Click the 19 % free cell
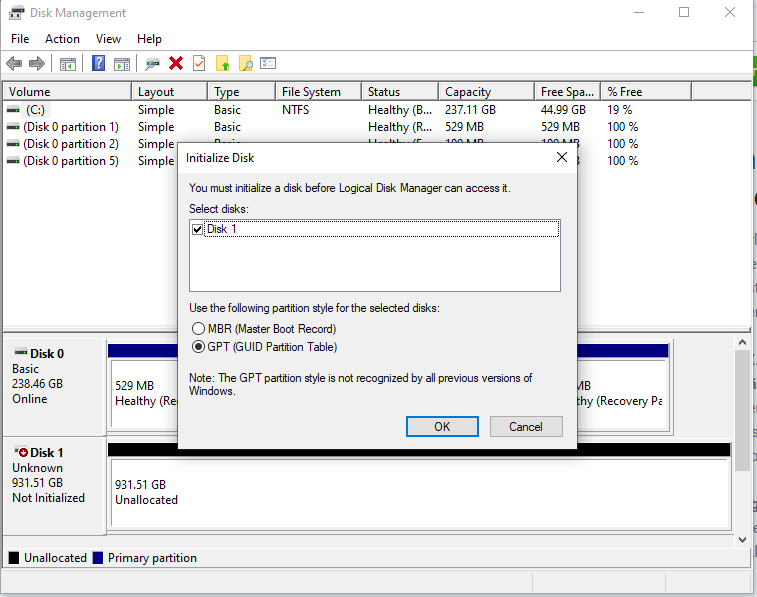Viewport: 757px width, 597px height. 620,110
